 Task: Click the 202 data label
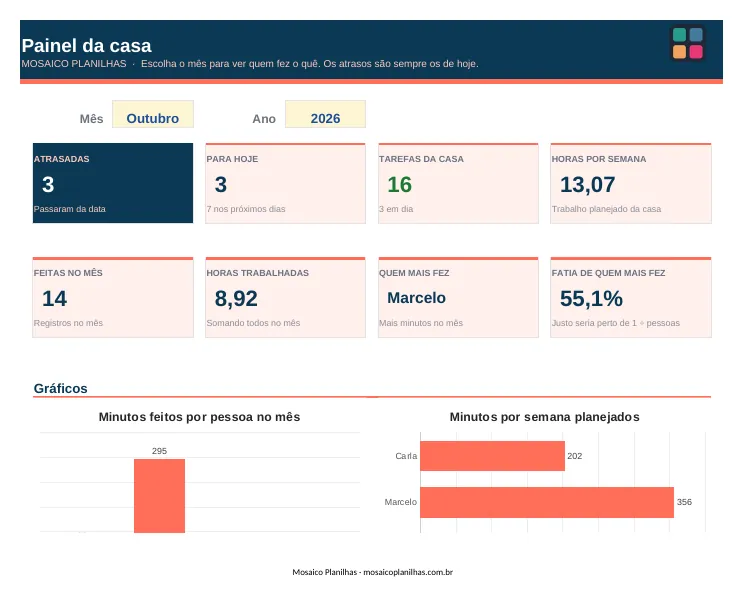pos(575,456)
